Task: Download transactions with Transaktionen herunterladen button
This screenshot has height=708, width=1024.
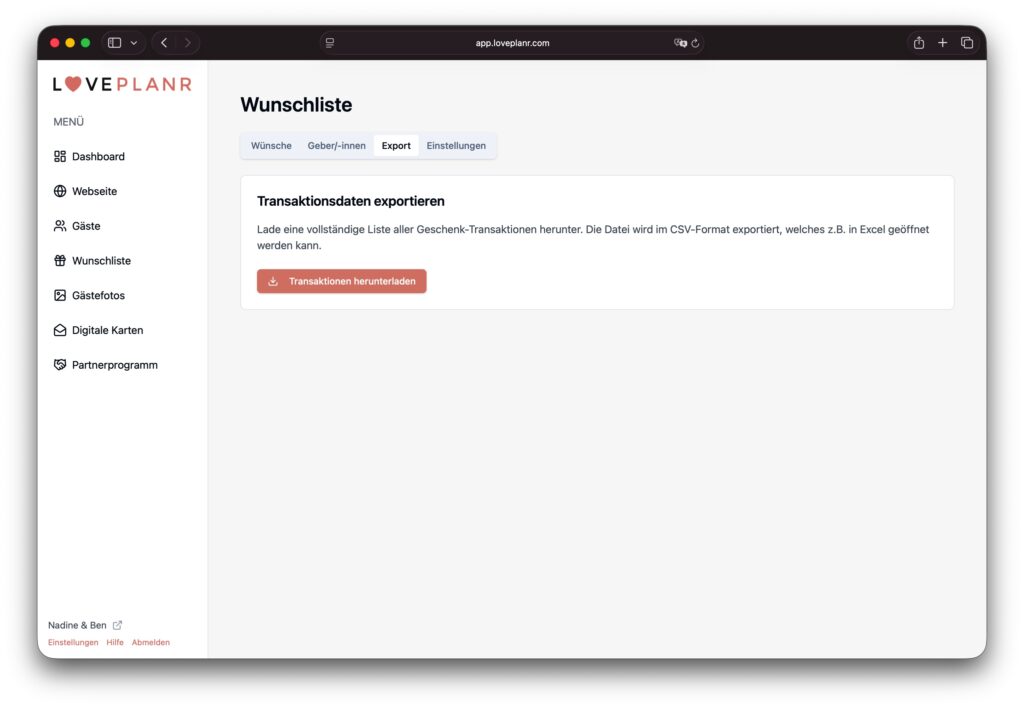Action: pos(341,281)
